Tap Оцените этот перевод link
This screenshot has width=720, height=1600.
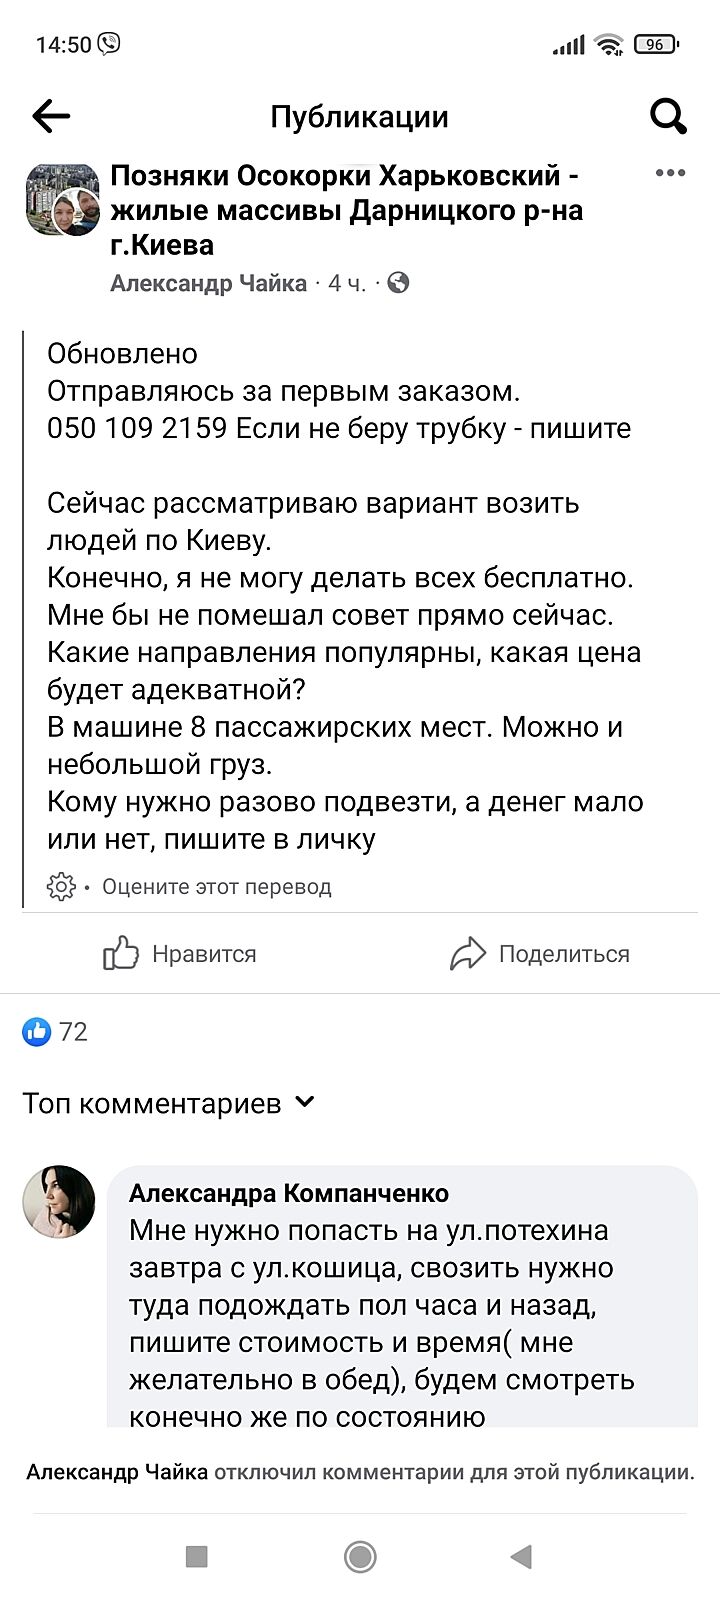(x=216, y=886)
